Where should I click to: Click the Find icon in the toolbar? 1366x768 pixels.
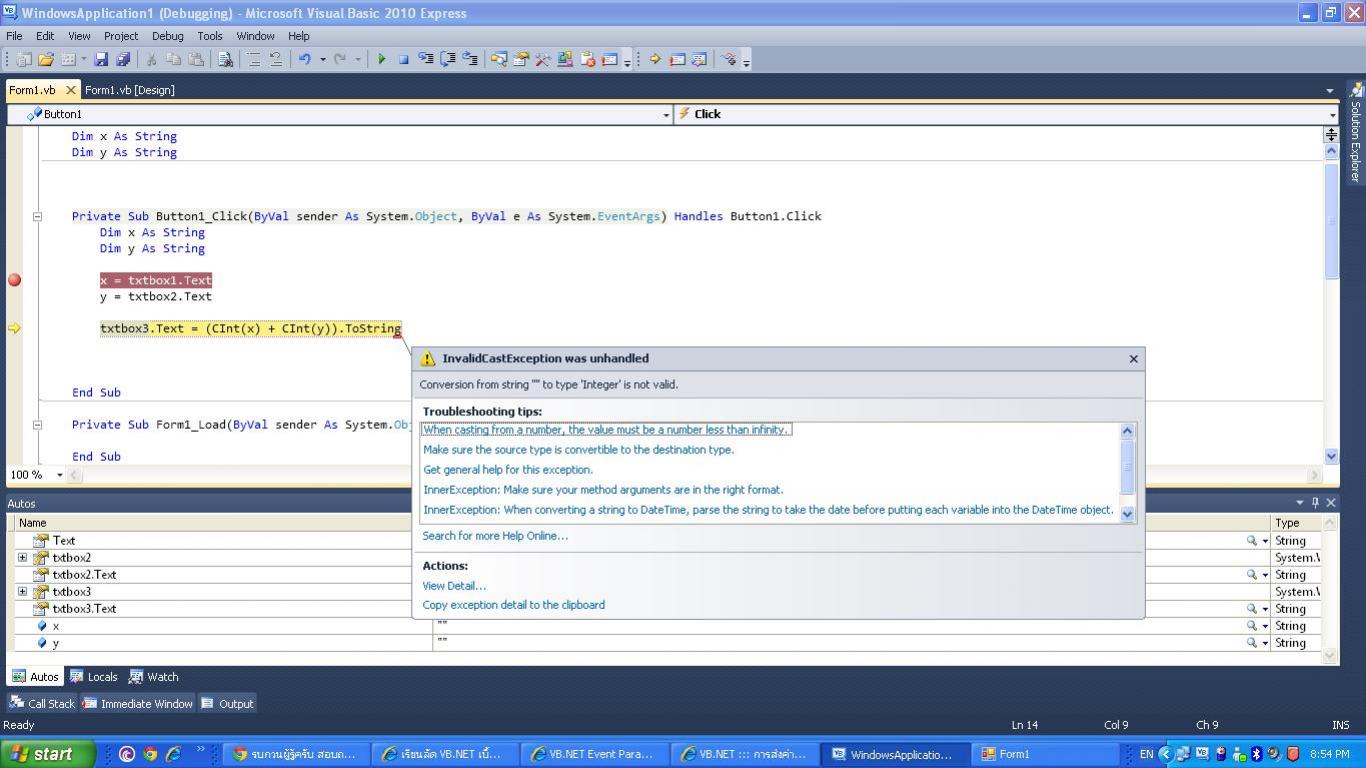coord(226,59)
